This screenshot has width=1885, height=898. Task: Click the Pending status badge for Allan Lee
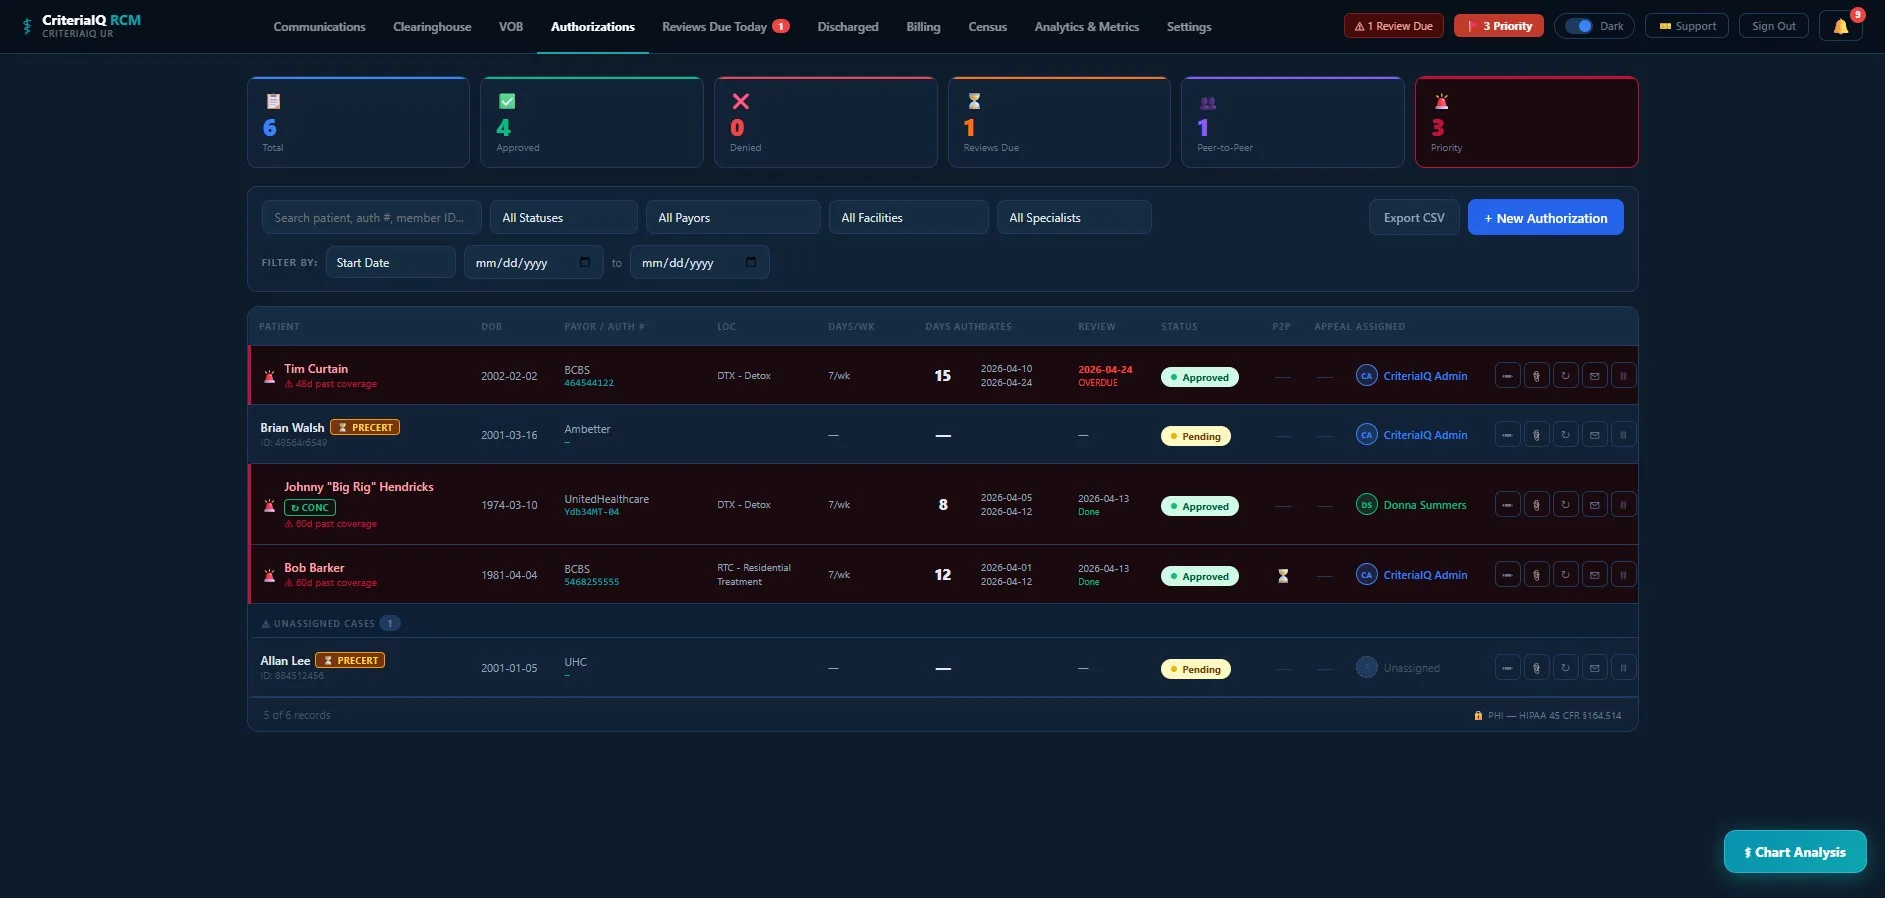(x=1195, y=669)
